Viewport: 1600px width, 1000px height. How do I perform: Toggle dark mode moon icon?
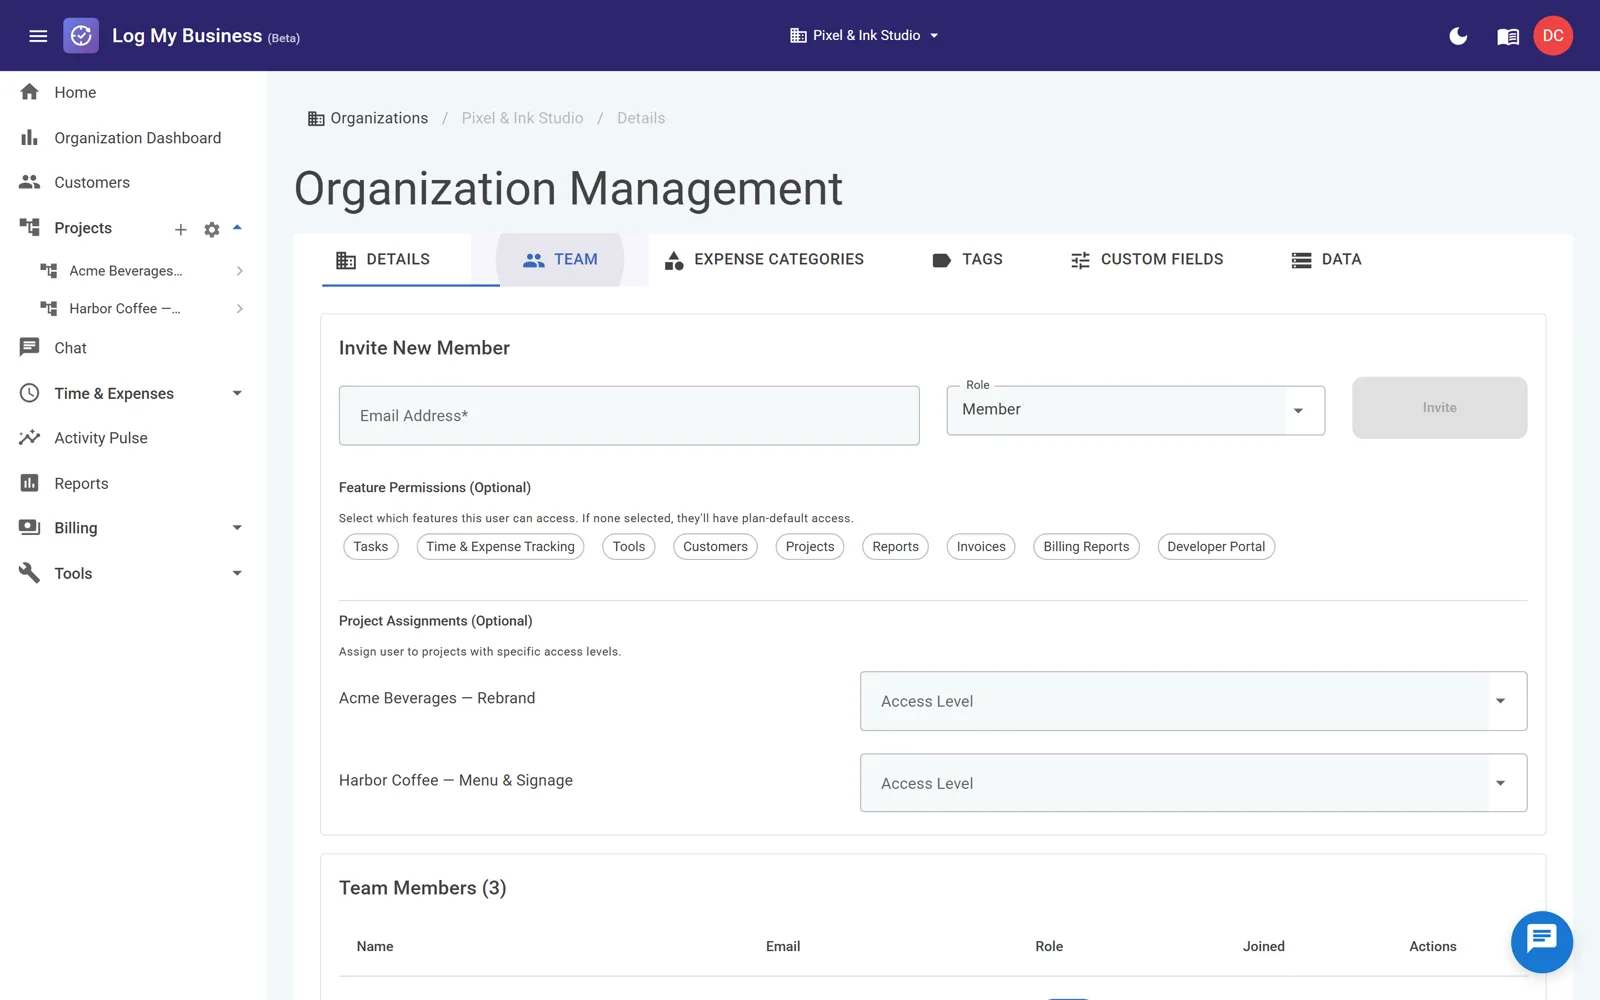(x=1458, y=36)
